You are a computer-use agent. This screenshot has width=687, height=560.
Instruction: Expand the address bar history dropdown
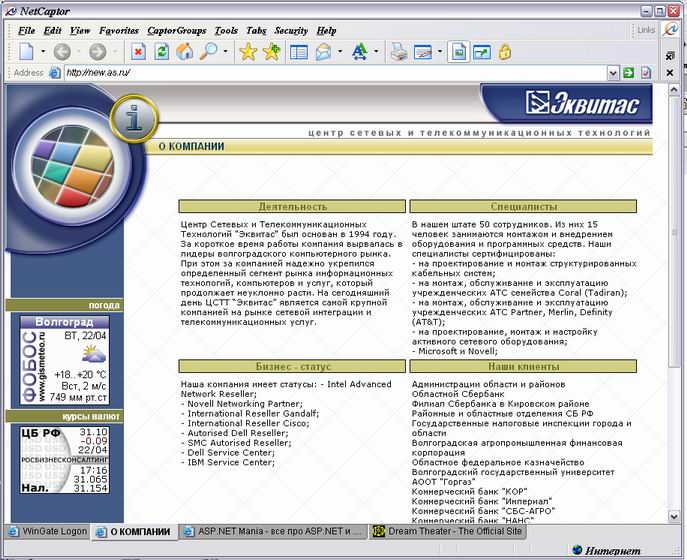click(x=613, y=73)
